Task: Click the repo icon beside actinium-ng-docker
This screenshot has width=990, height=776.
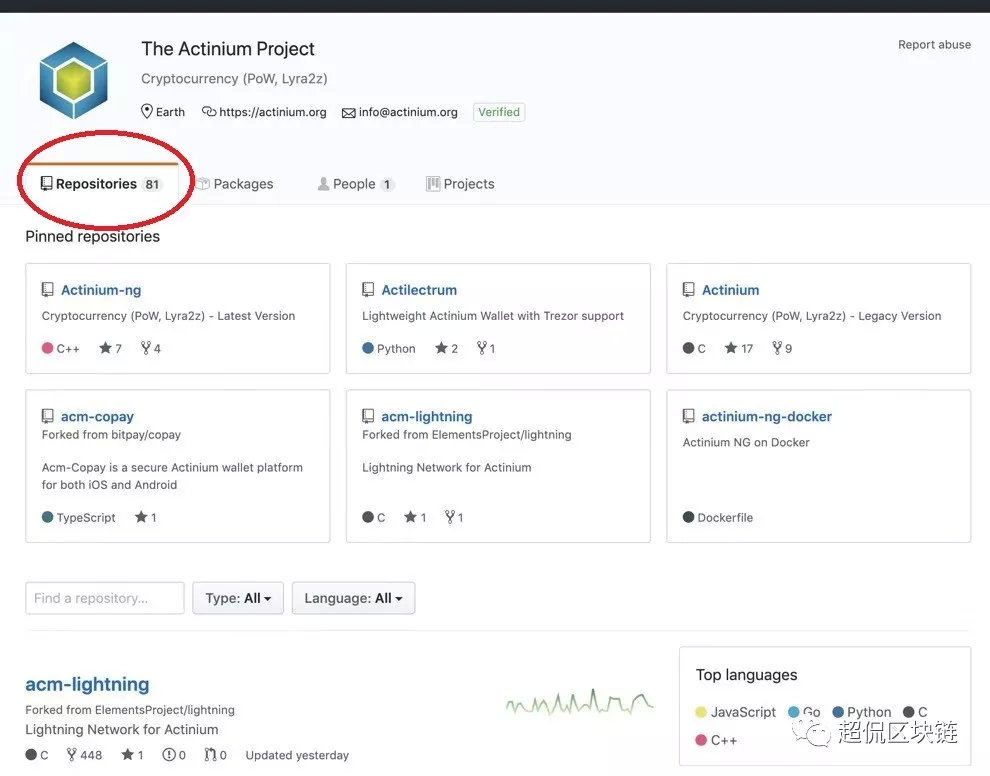Action: (x=689, y=417)
